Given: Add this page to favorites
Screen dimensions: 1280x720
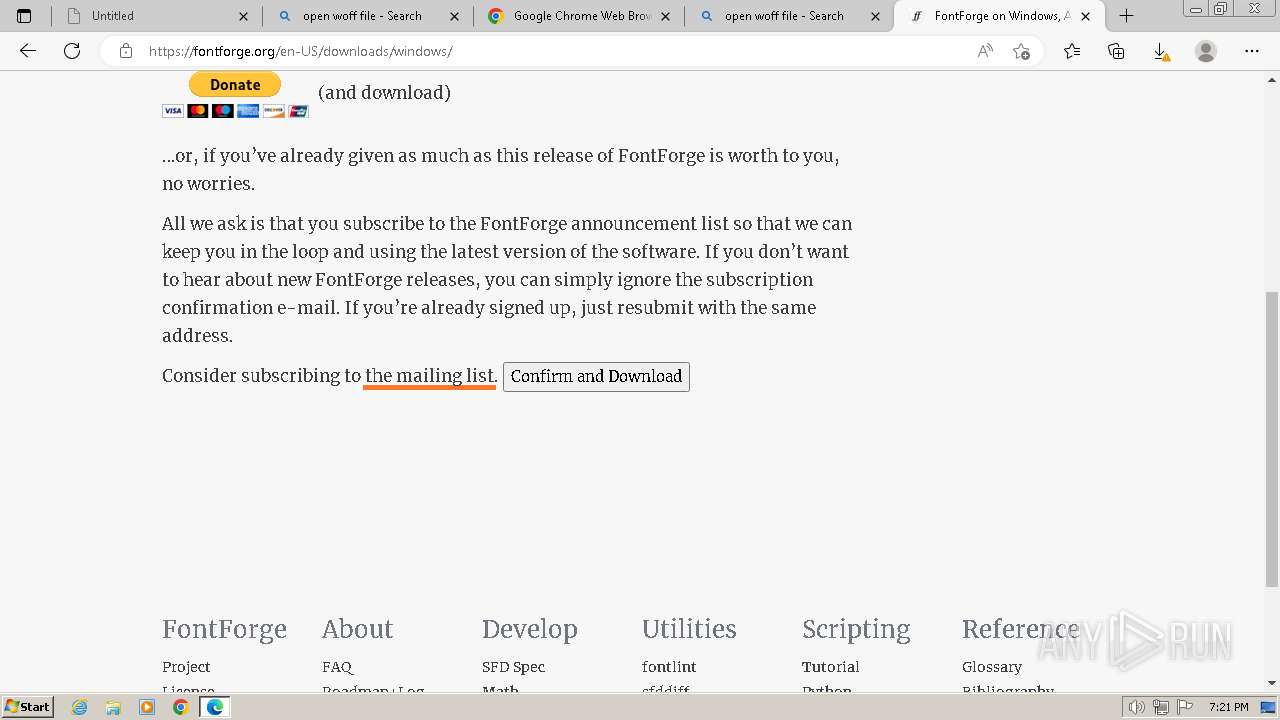Looking at the screenshot, I should pos(1021,51).
